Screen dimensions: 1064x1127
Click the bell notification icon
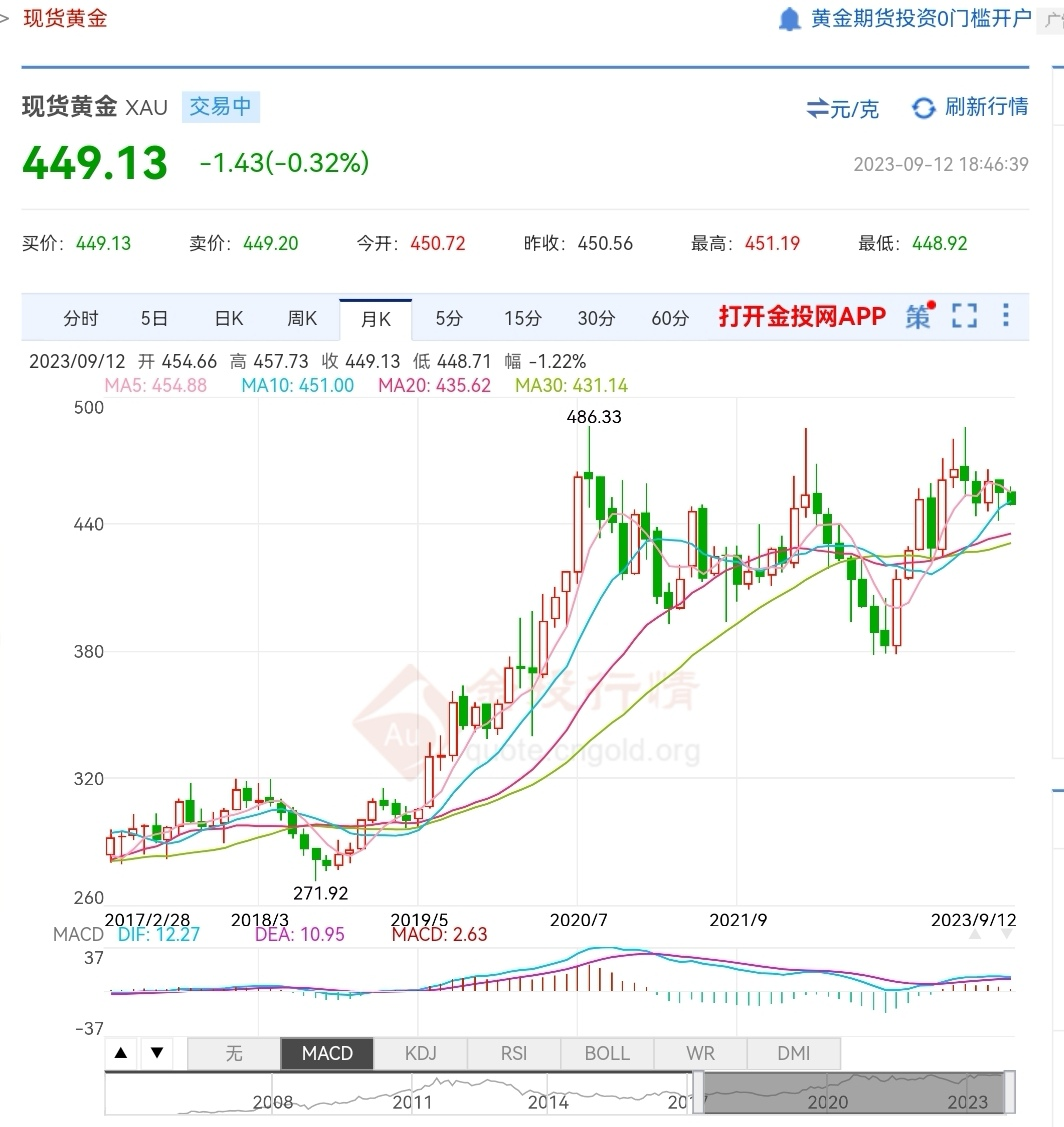tap(790, 19)
